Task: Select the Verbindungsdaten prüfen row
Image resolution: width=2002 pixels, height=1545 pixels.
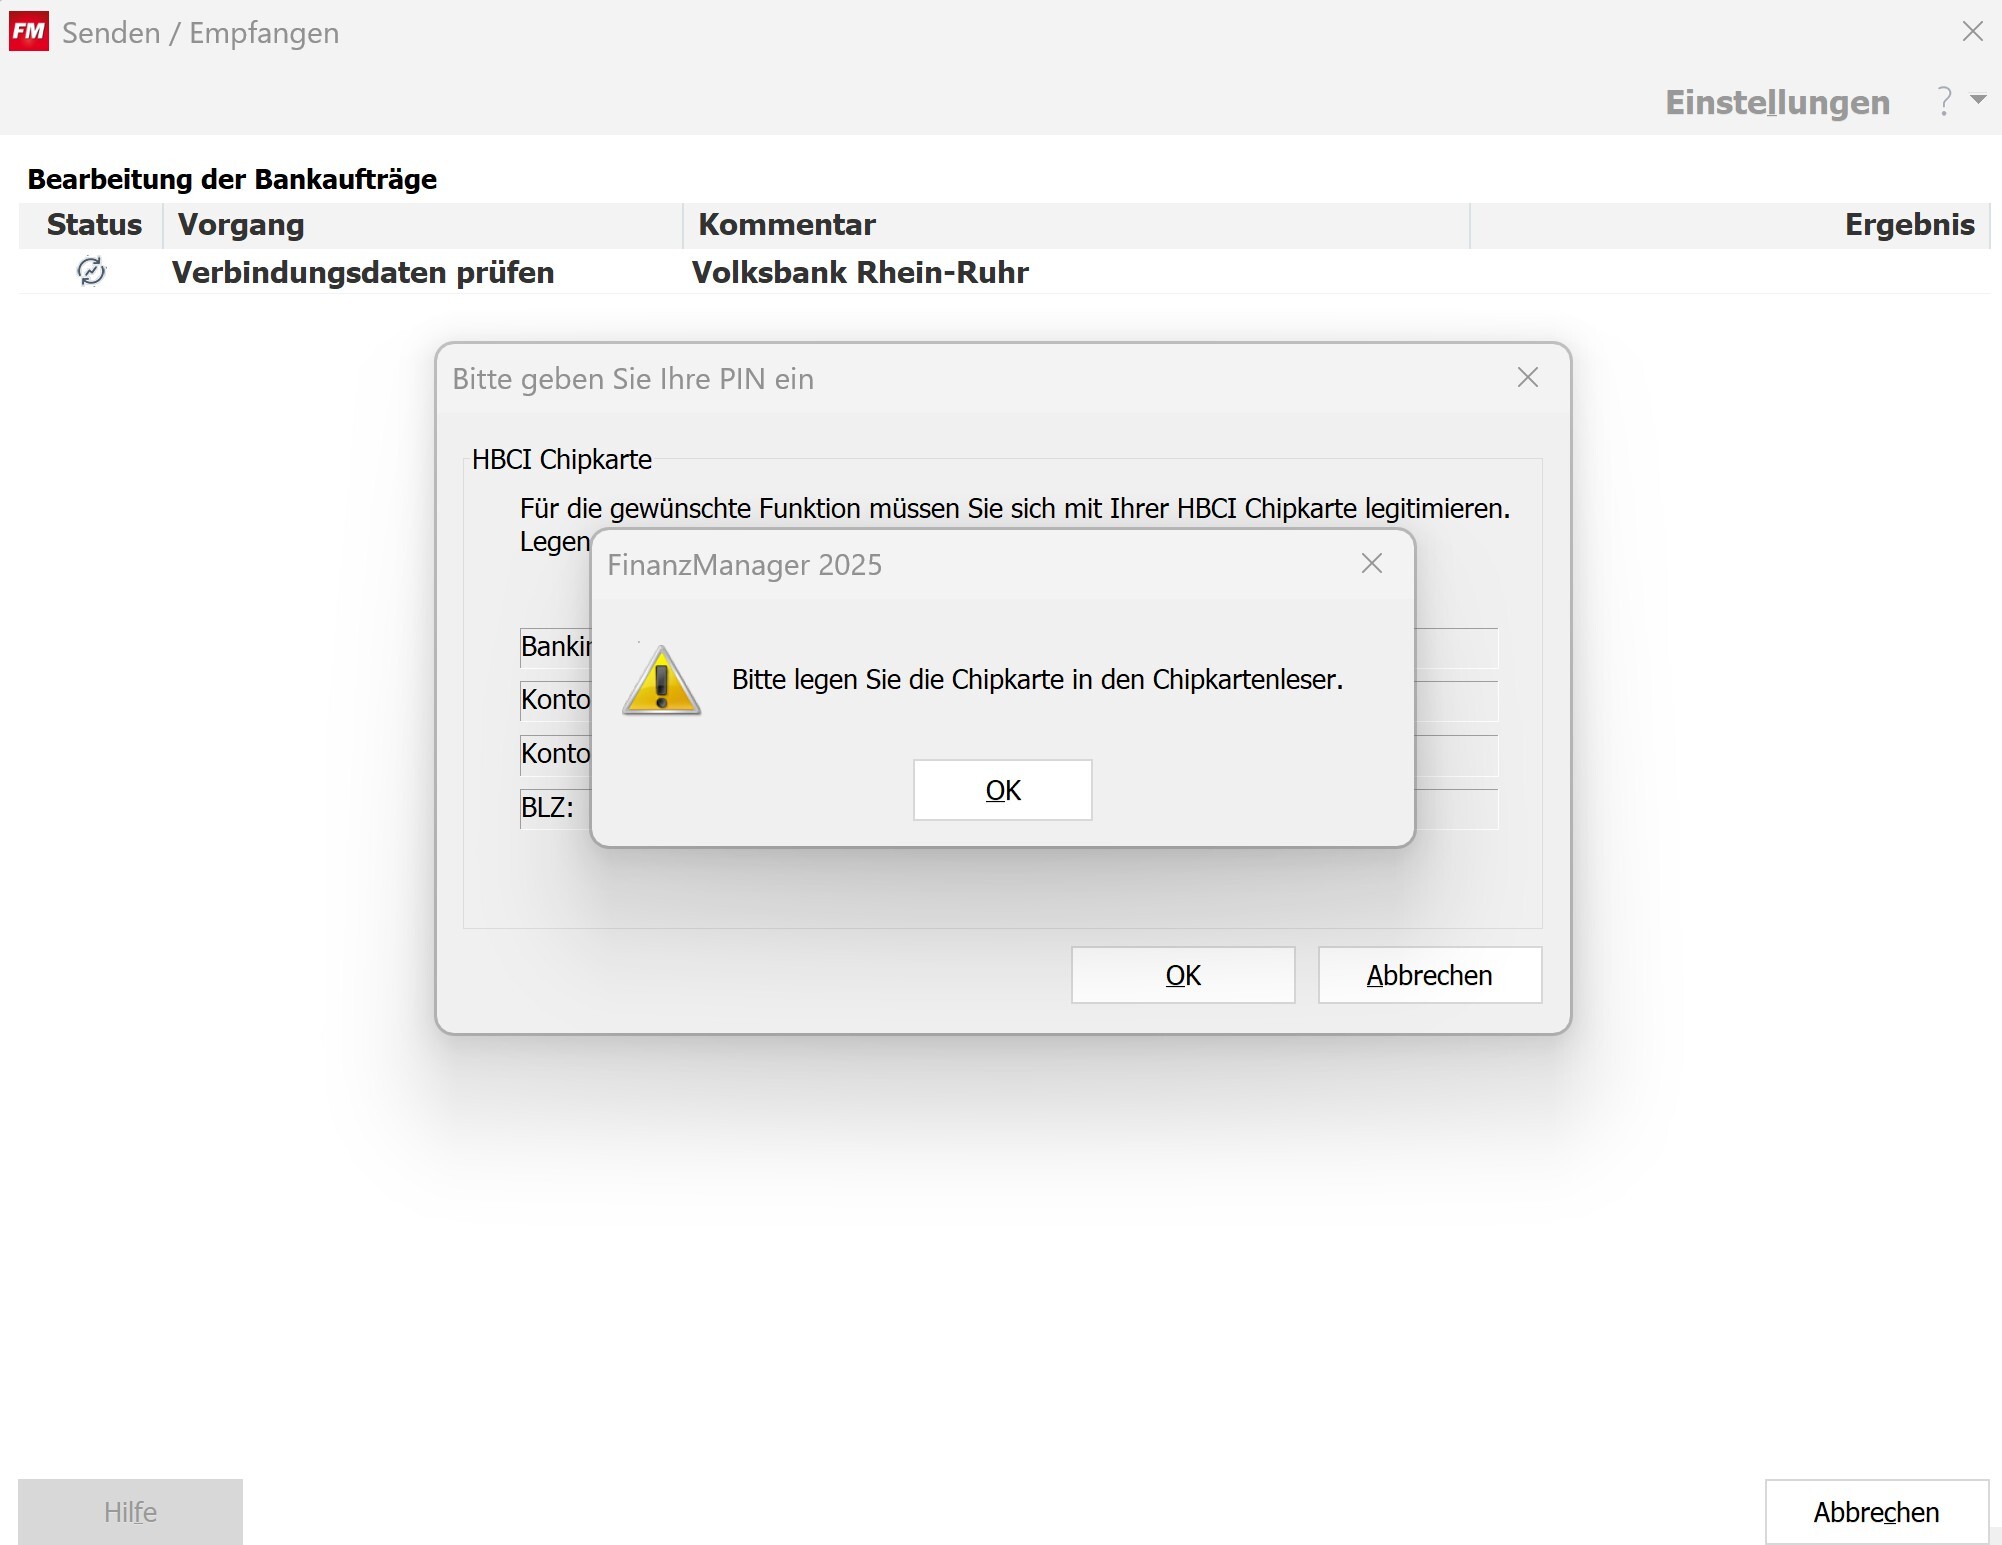Action: pos(362,272)
